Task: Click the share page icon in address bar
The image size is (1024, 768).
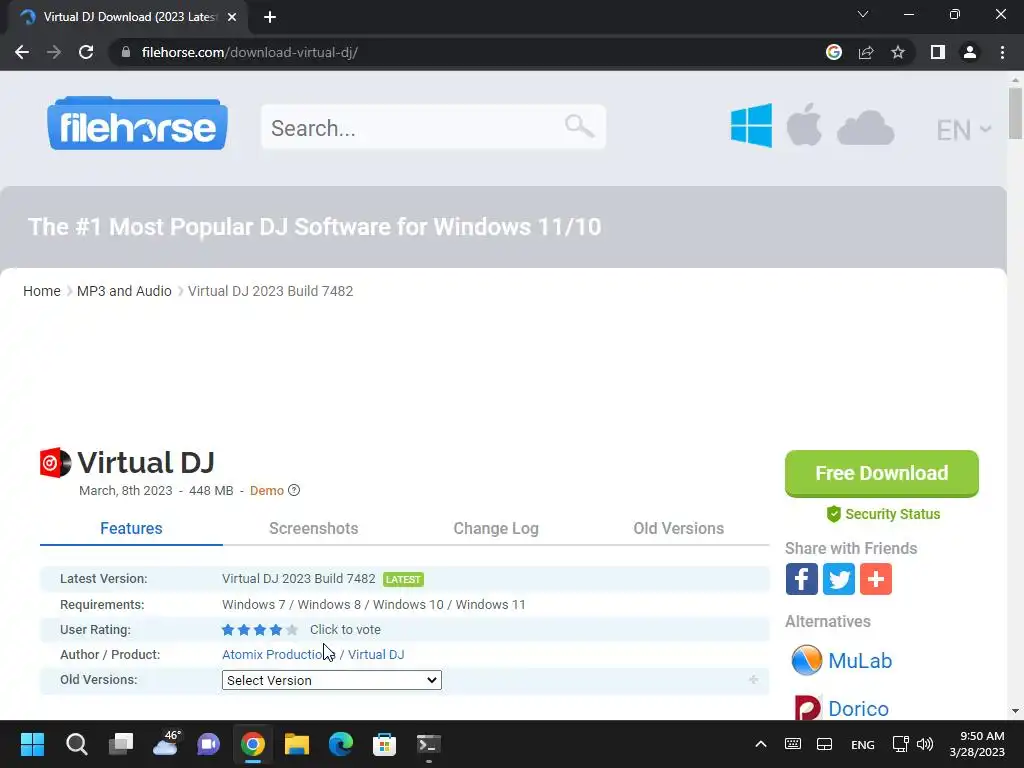Action: 866,52
